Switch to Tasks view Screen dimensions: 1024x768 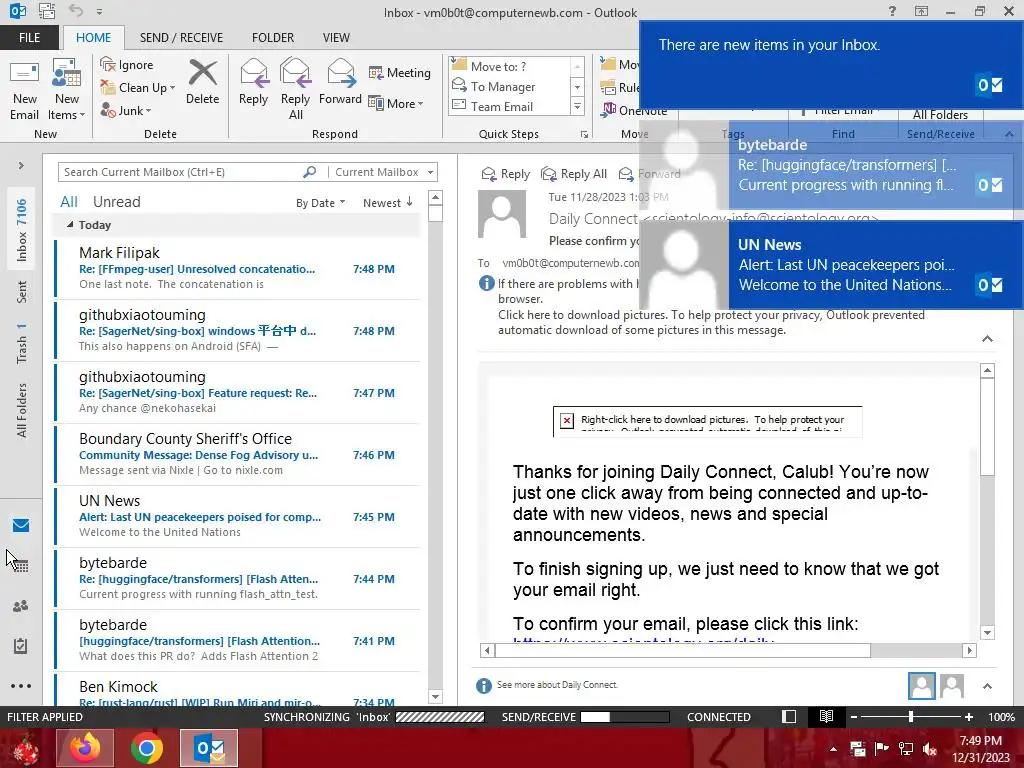pos(21,646)
